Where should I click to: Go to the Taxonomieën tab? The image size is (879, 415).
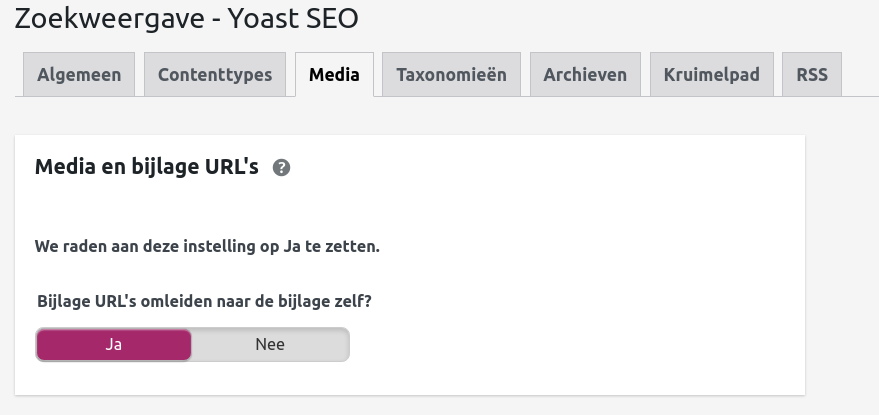[451, 75]
